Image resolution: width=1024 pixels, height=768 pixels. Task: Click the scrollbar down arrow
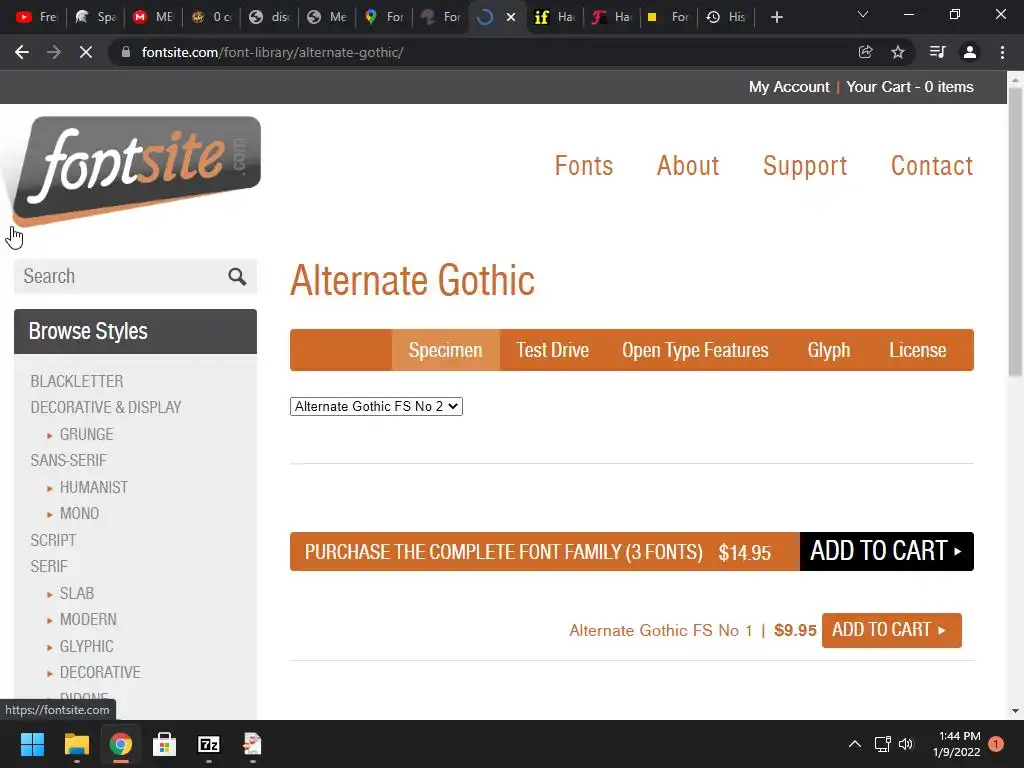coord(1015,711)
